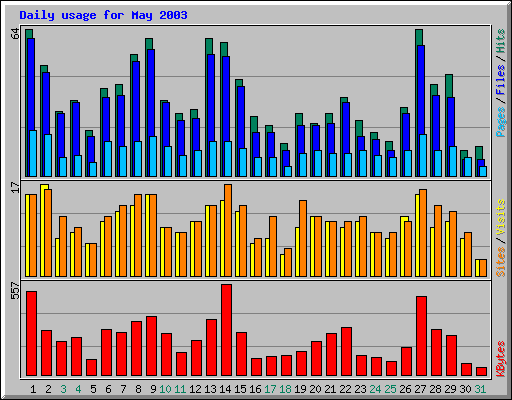Click day 28 on the x-axis

point(435,389)
